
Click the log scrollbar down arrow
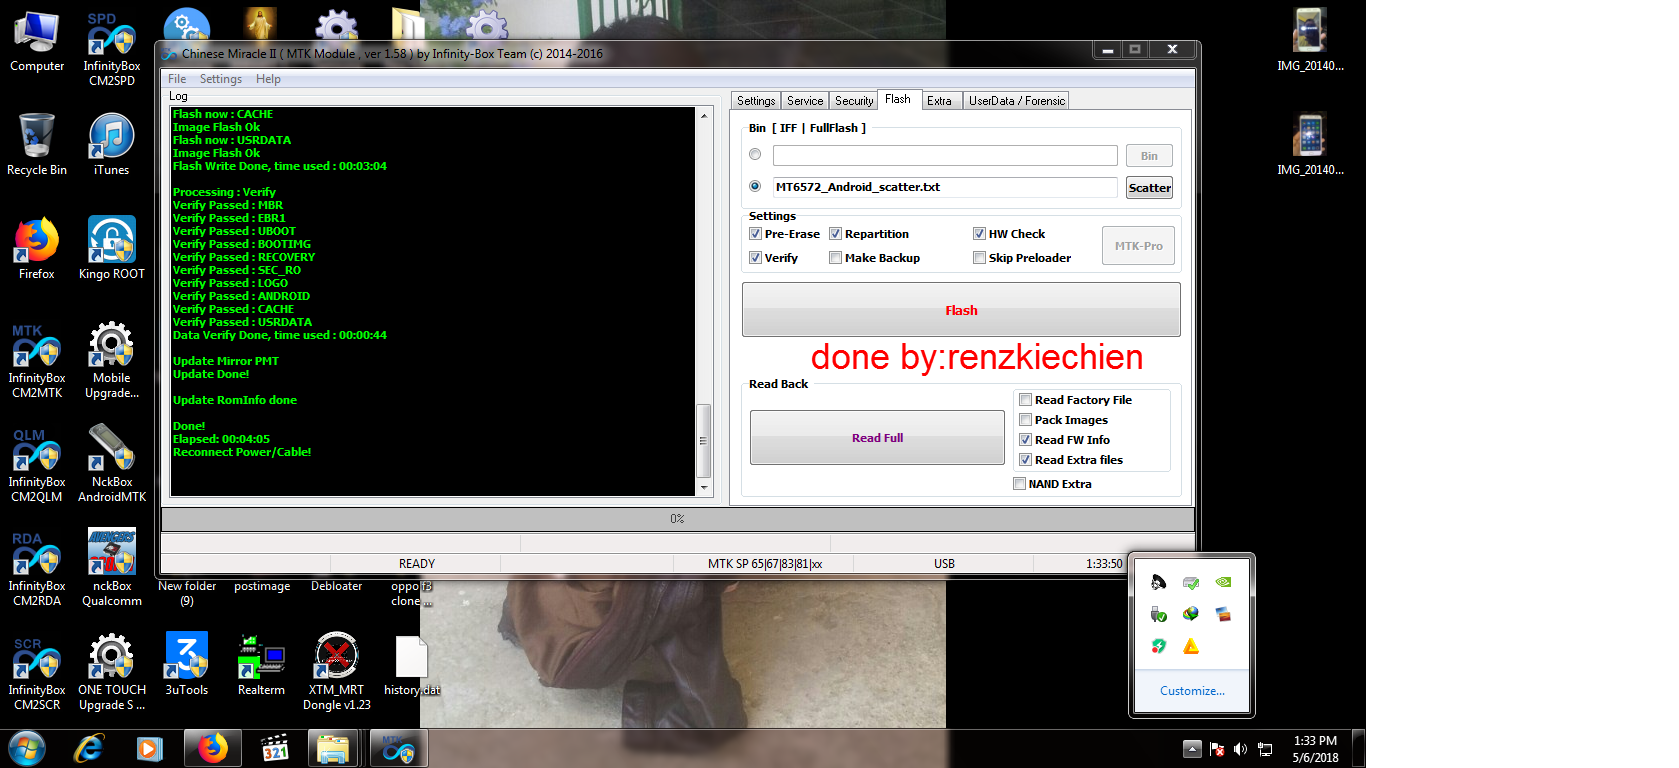[703, 488]
